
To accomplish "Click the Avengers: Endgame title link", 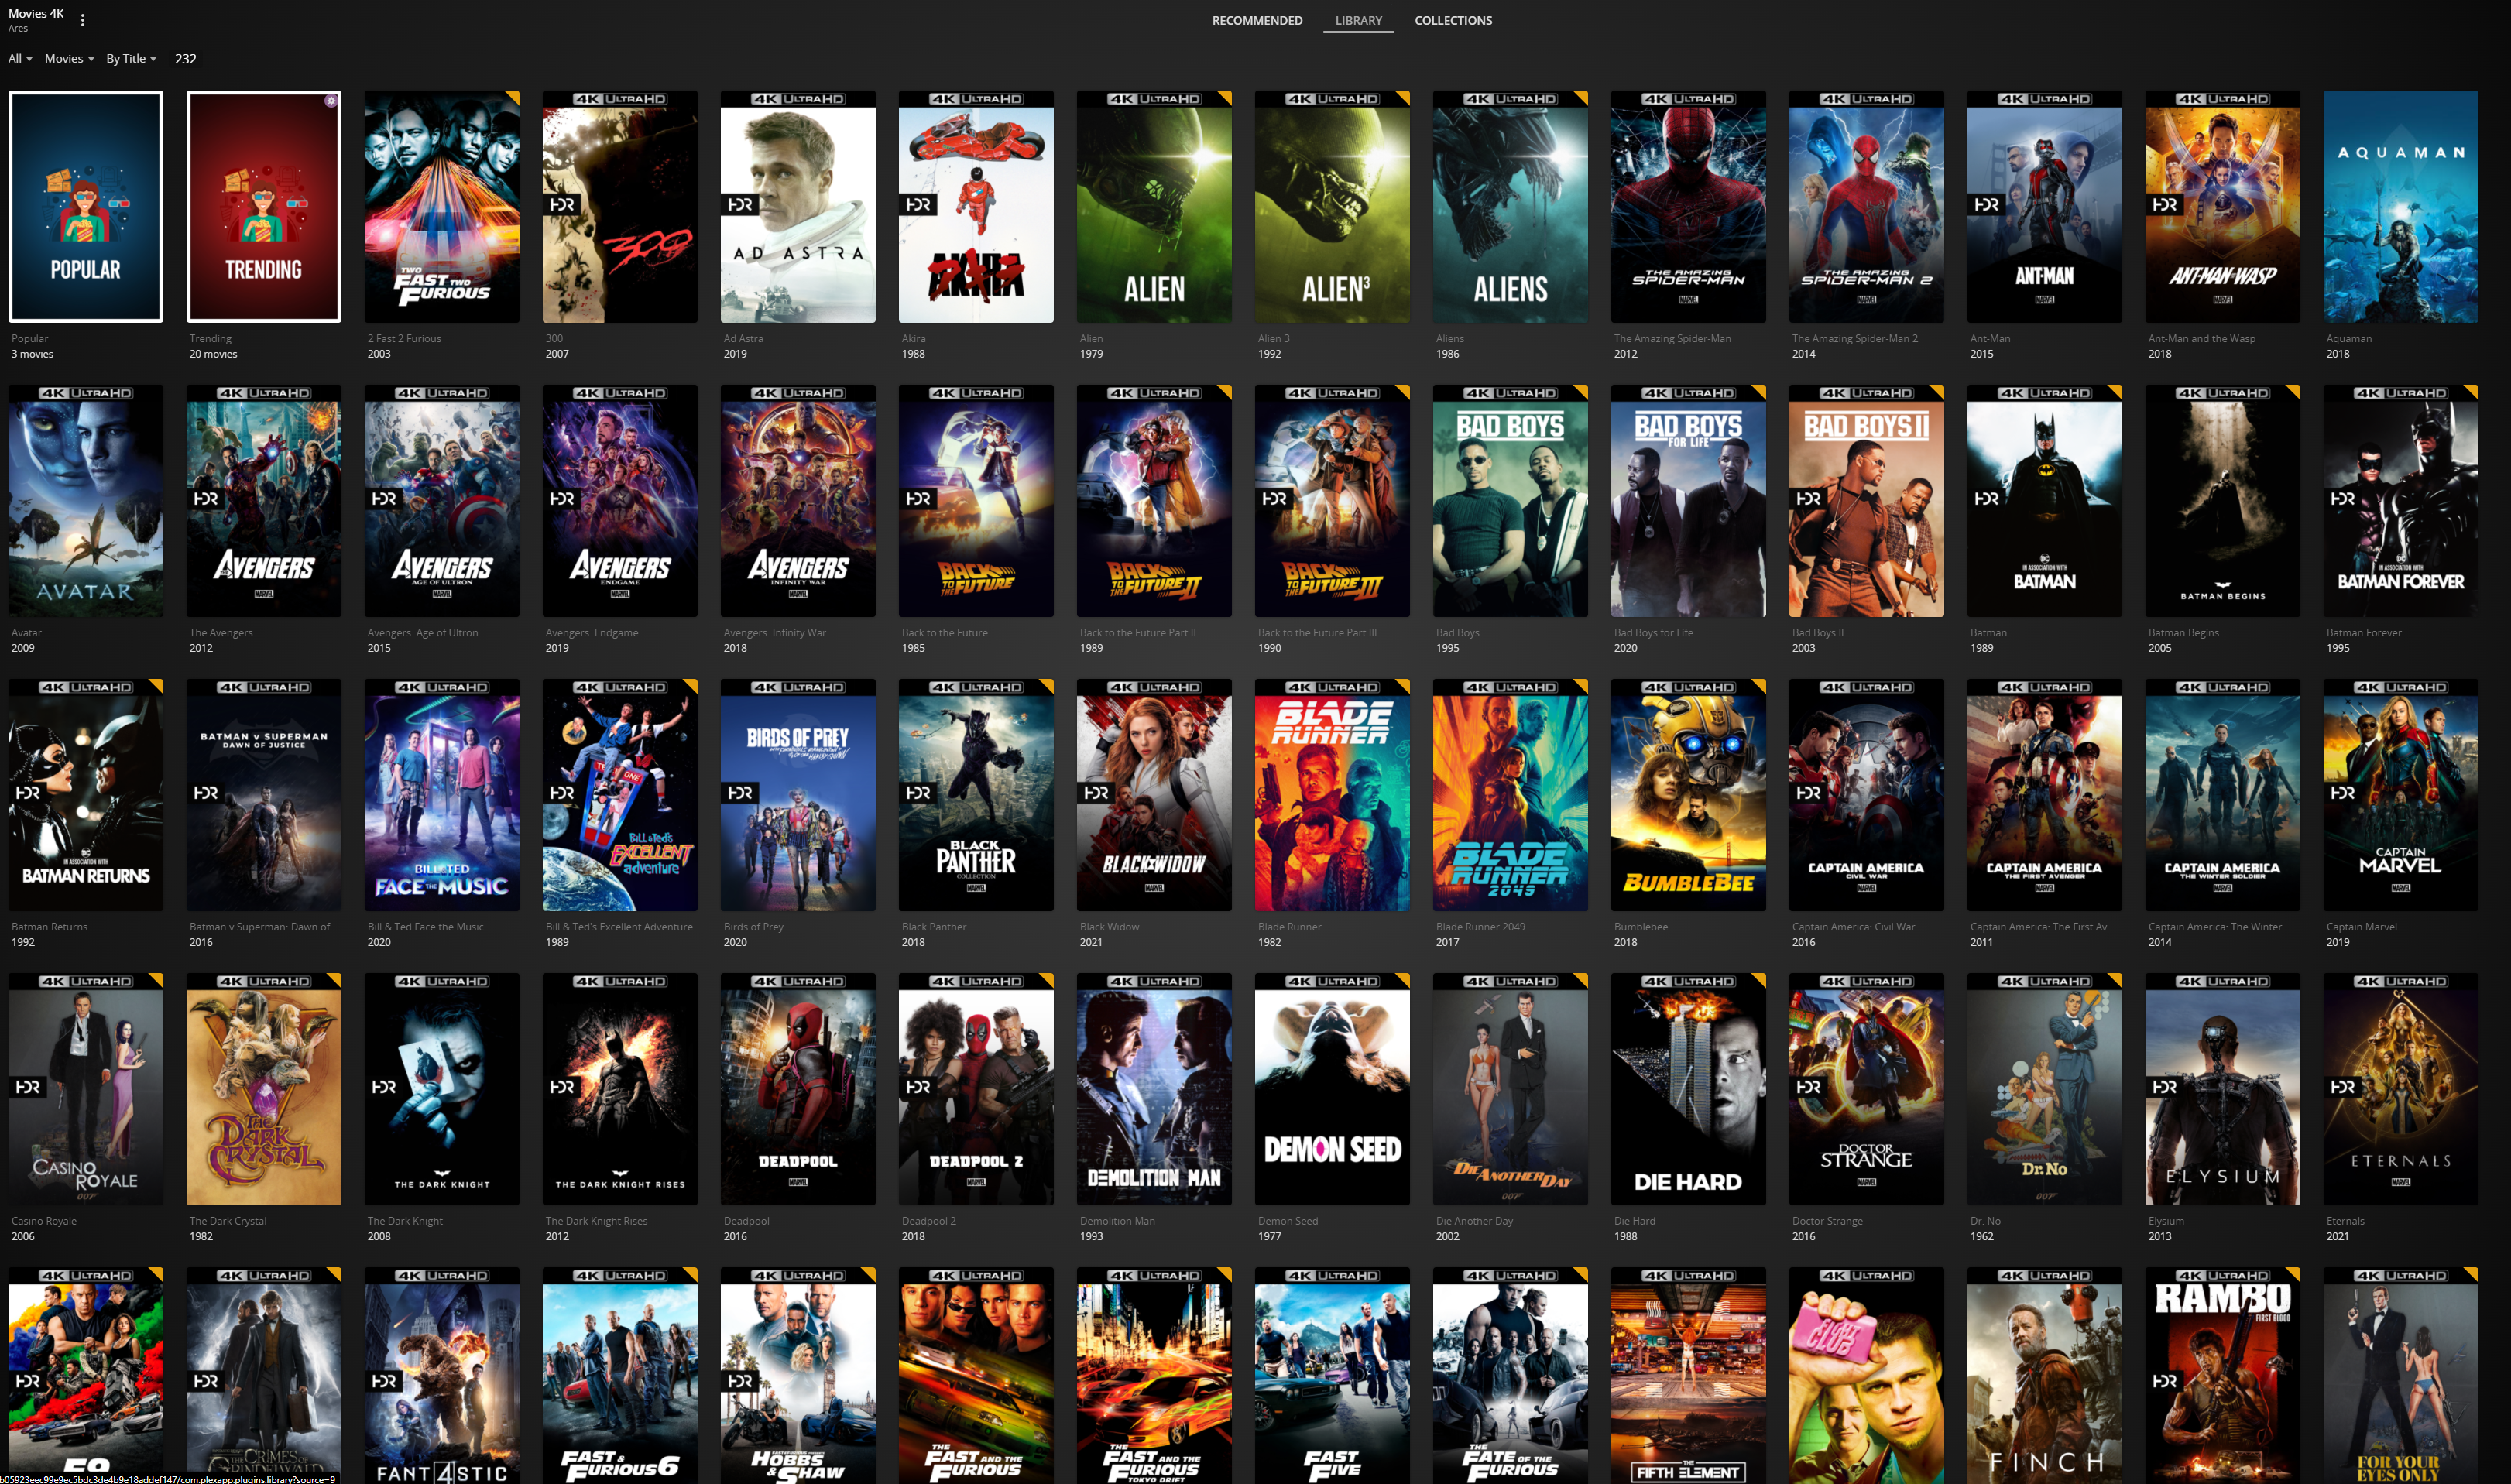I will (591, 633).
